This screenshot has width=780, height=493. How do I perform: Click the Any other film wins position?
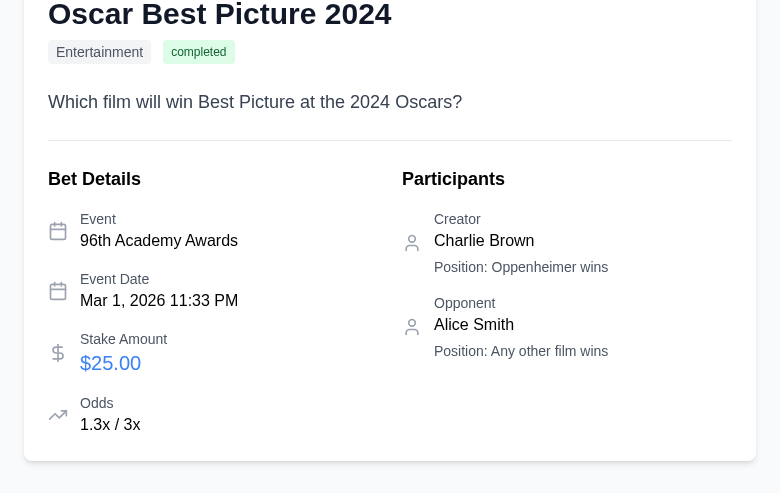point(521,351)
